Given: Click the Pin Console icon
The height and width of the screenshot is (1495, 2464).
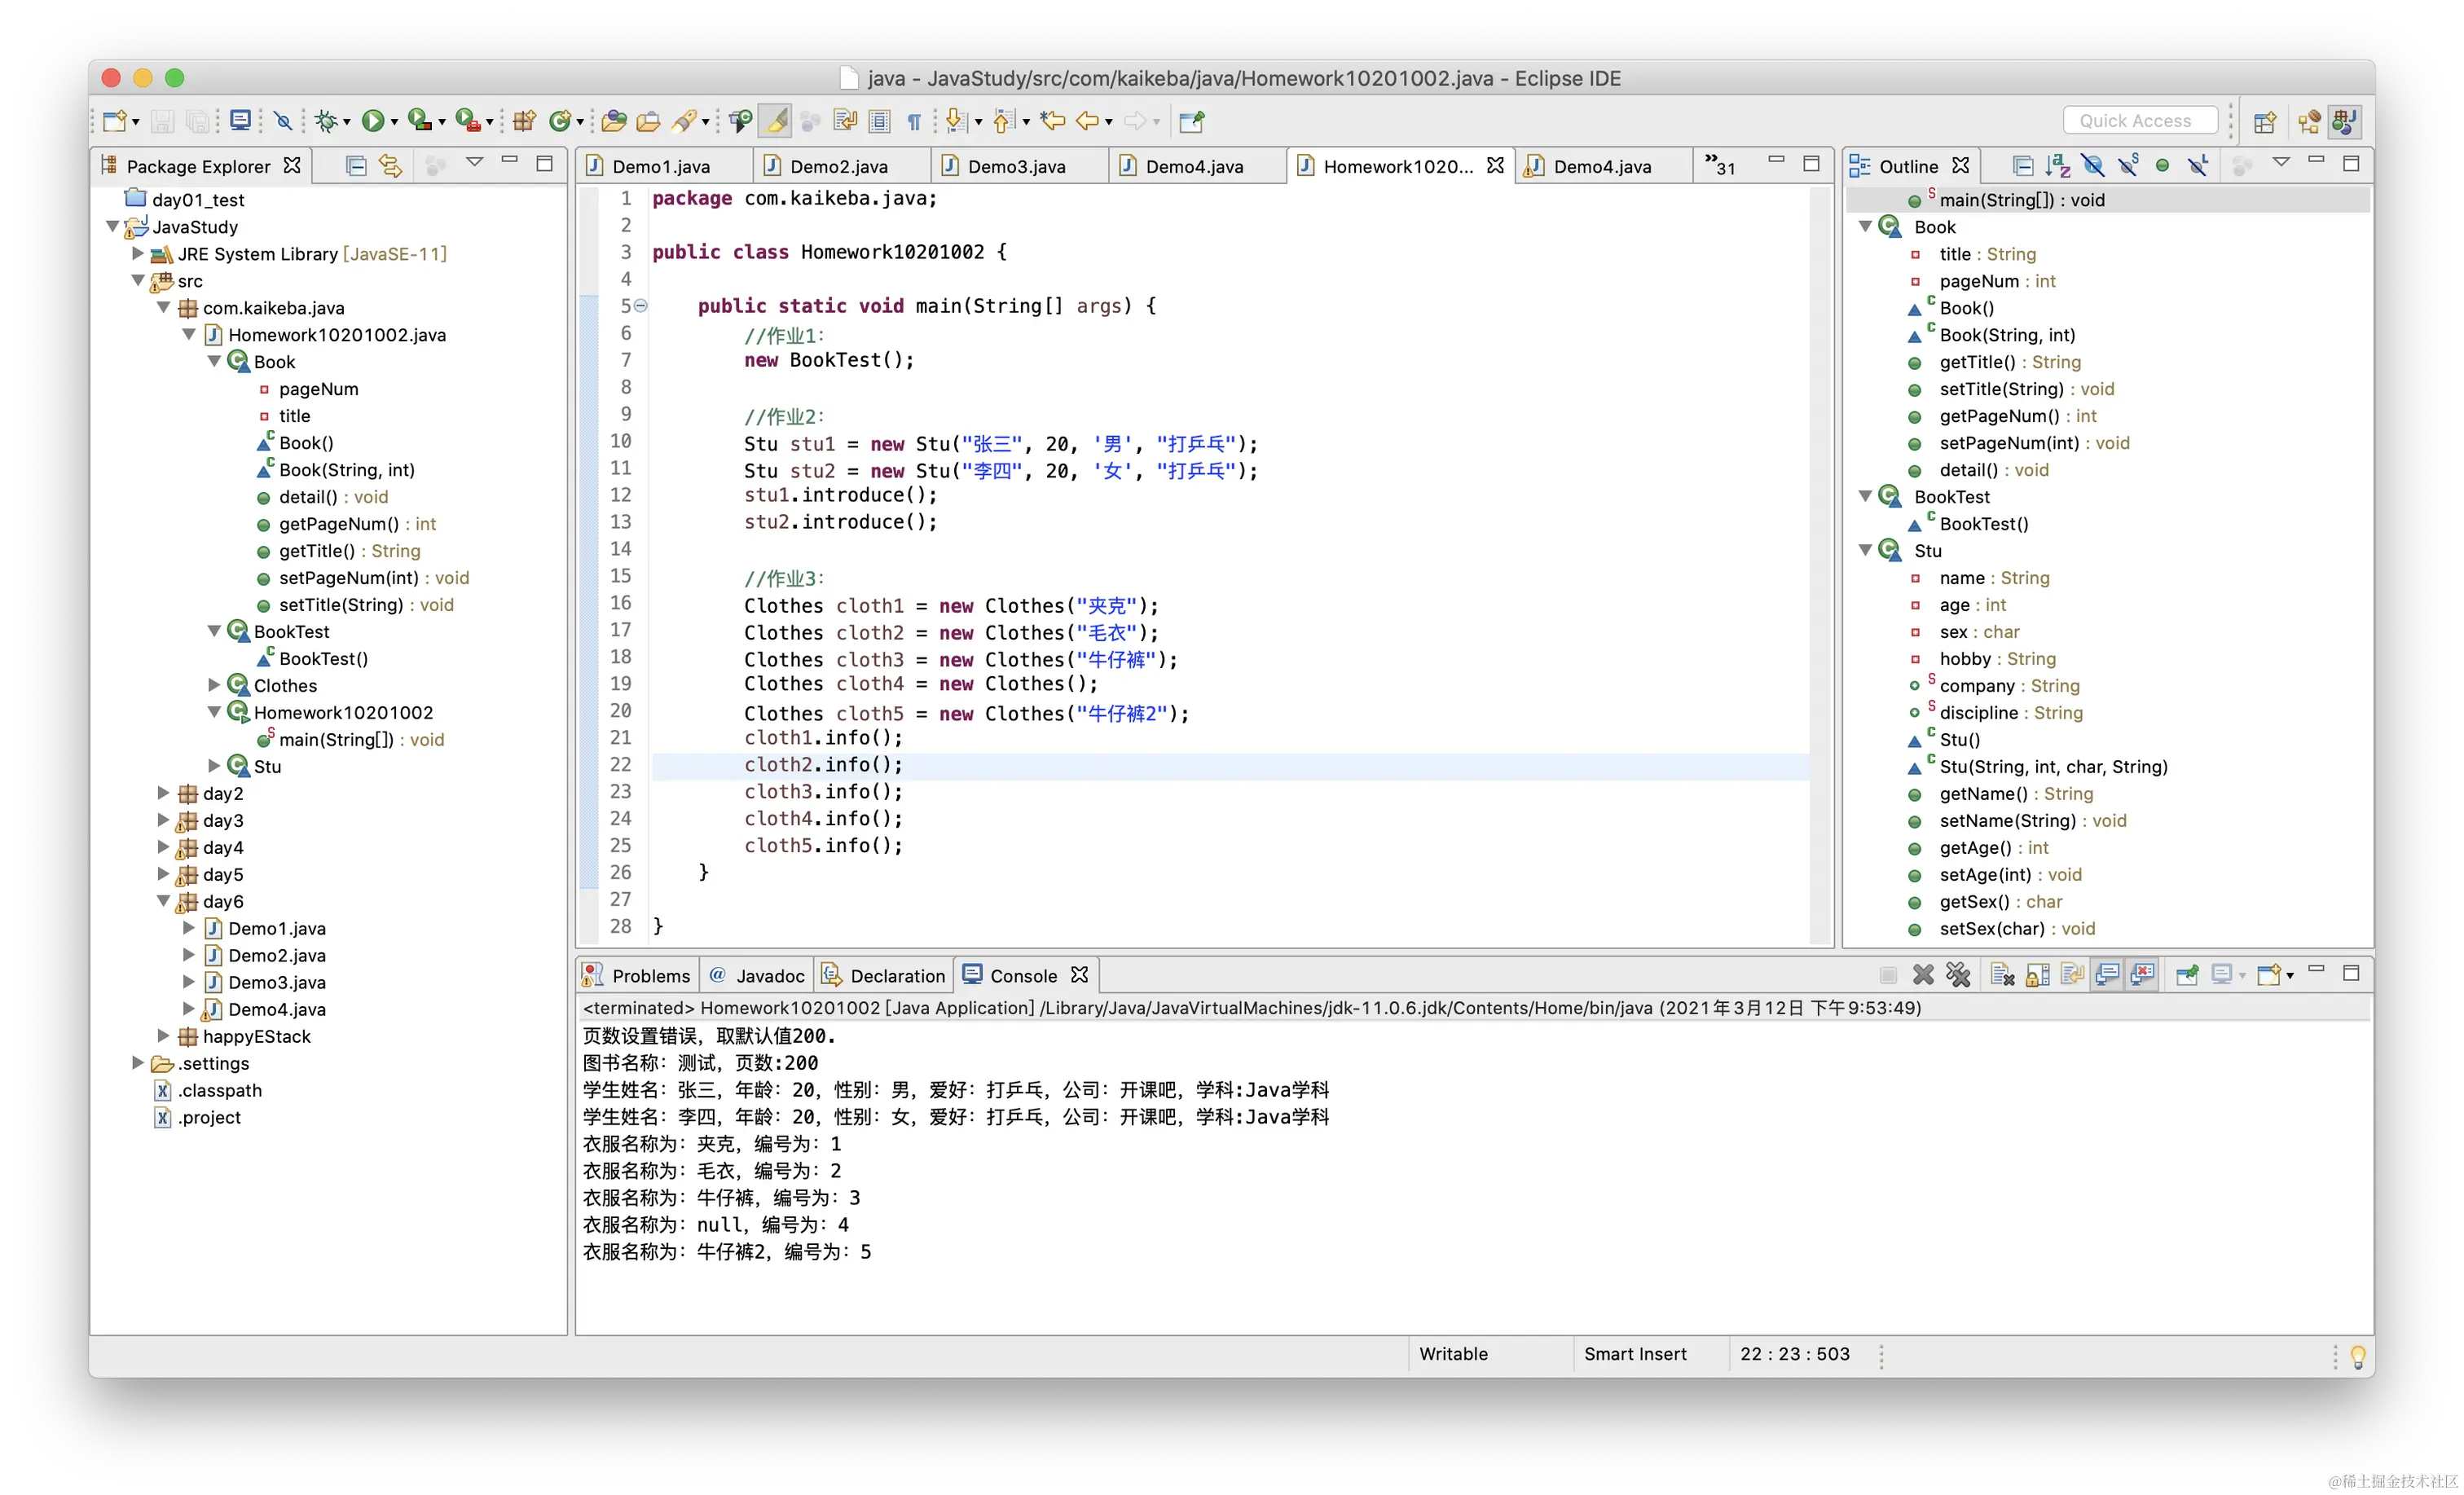Looking at the screenshot, I should coord(2186,975).
